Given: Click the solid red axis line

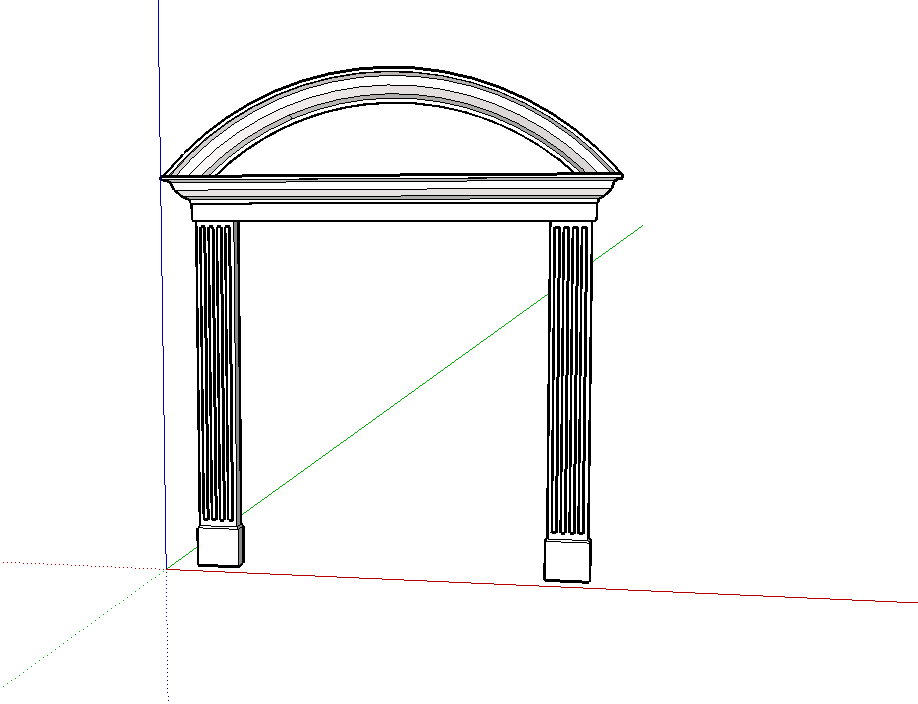Looking at the screenshot, I should (x=542, y=585).
